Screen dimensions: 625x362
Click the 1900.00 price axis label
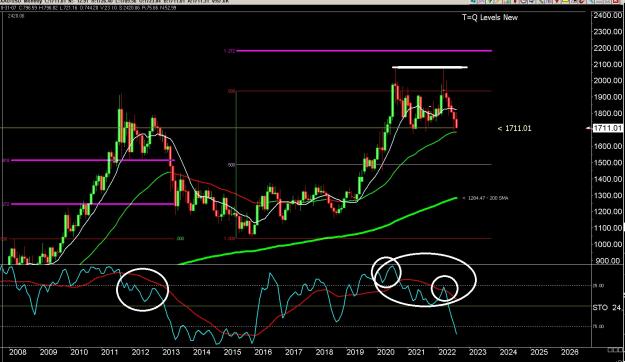pos(607,97)
